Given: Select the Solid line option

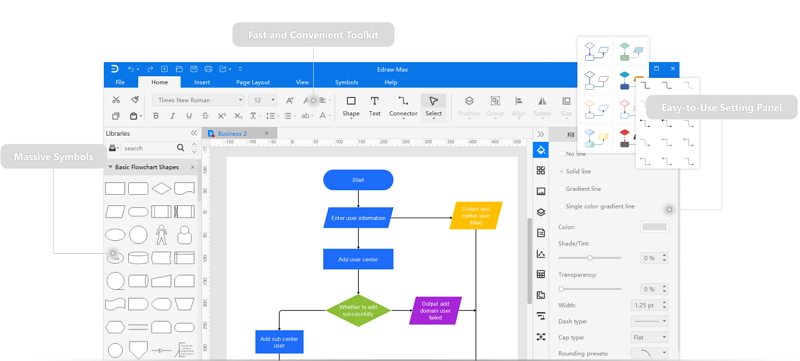Looking at the screenshot, I should tap(576, 171).
